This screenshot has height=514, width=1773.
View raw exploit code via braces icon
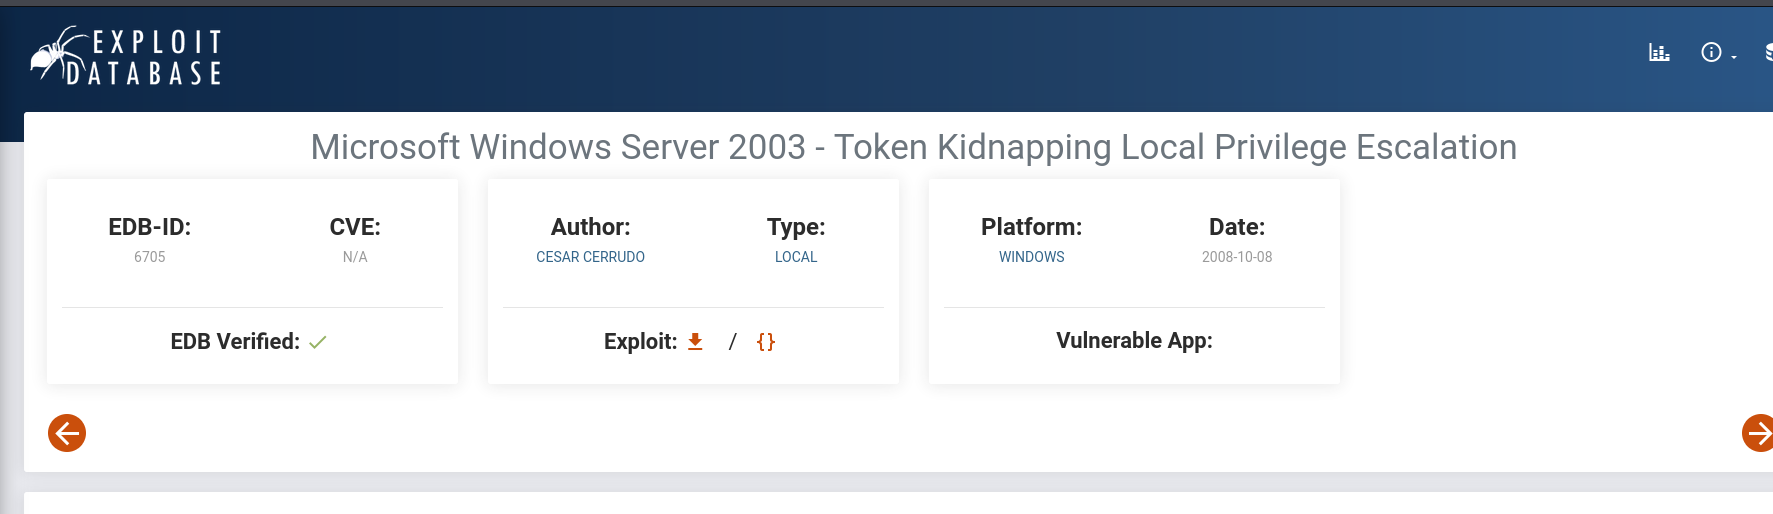coord(766,342)
